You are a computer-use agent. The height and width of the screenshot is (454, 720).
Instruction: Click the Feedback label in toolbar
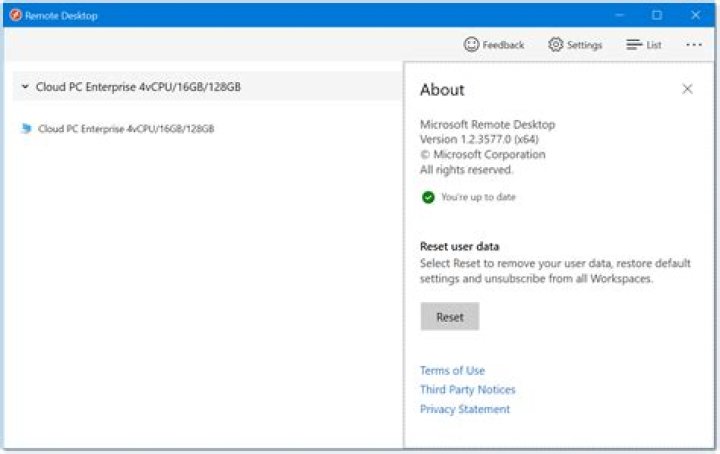click(x=503, y=45)
